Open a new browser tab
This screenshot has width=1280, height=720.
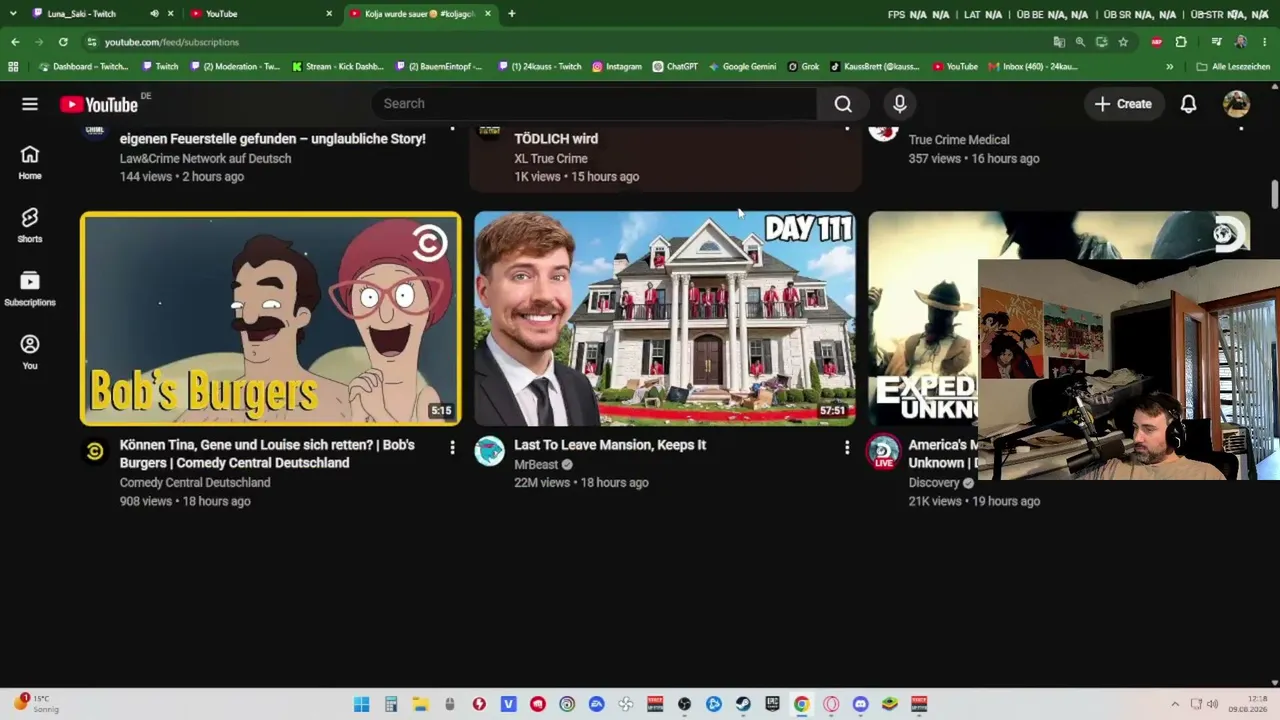(x=512, y=14)
